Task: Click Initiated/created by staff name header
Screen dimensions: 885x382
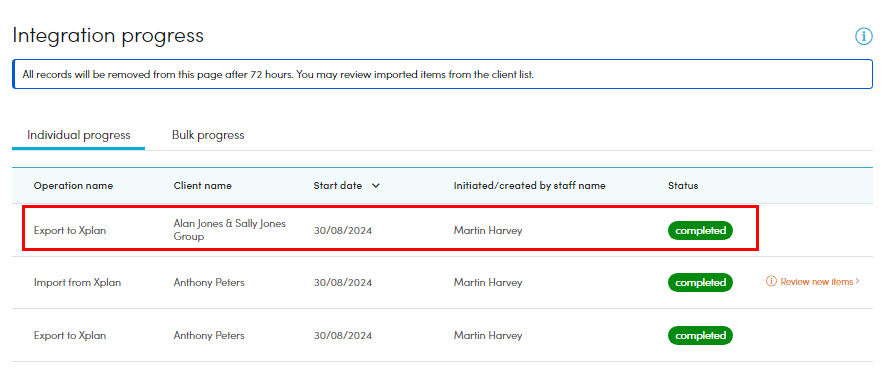Action: pyautogui.click(x=529, y=186)
